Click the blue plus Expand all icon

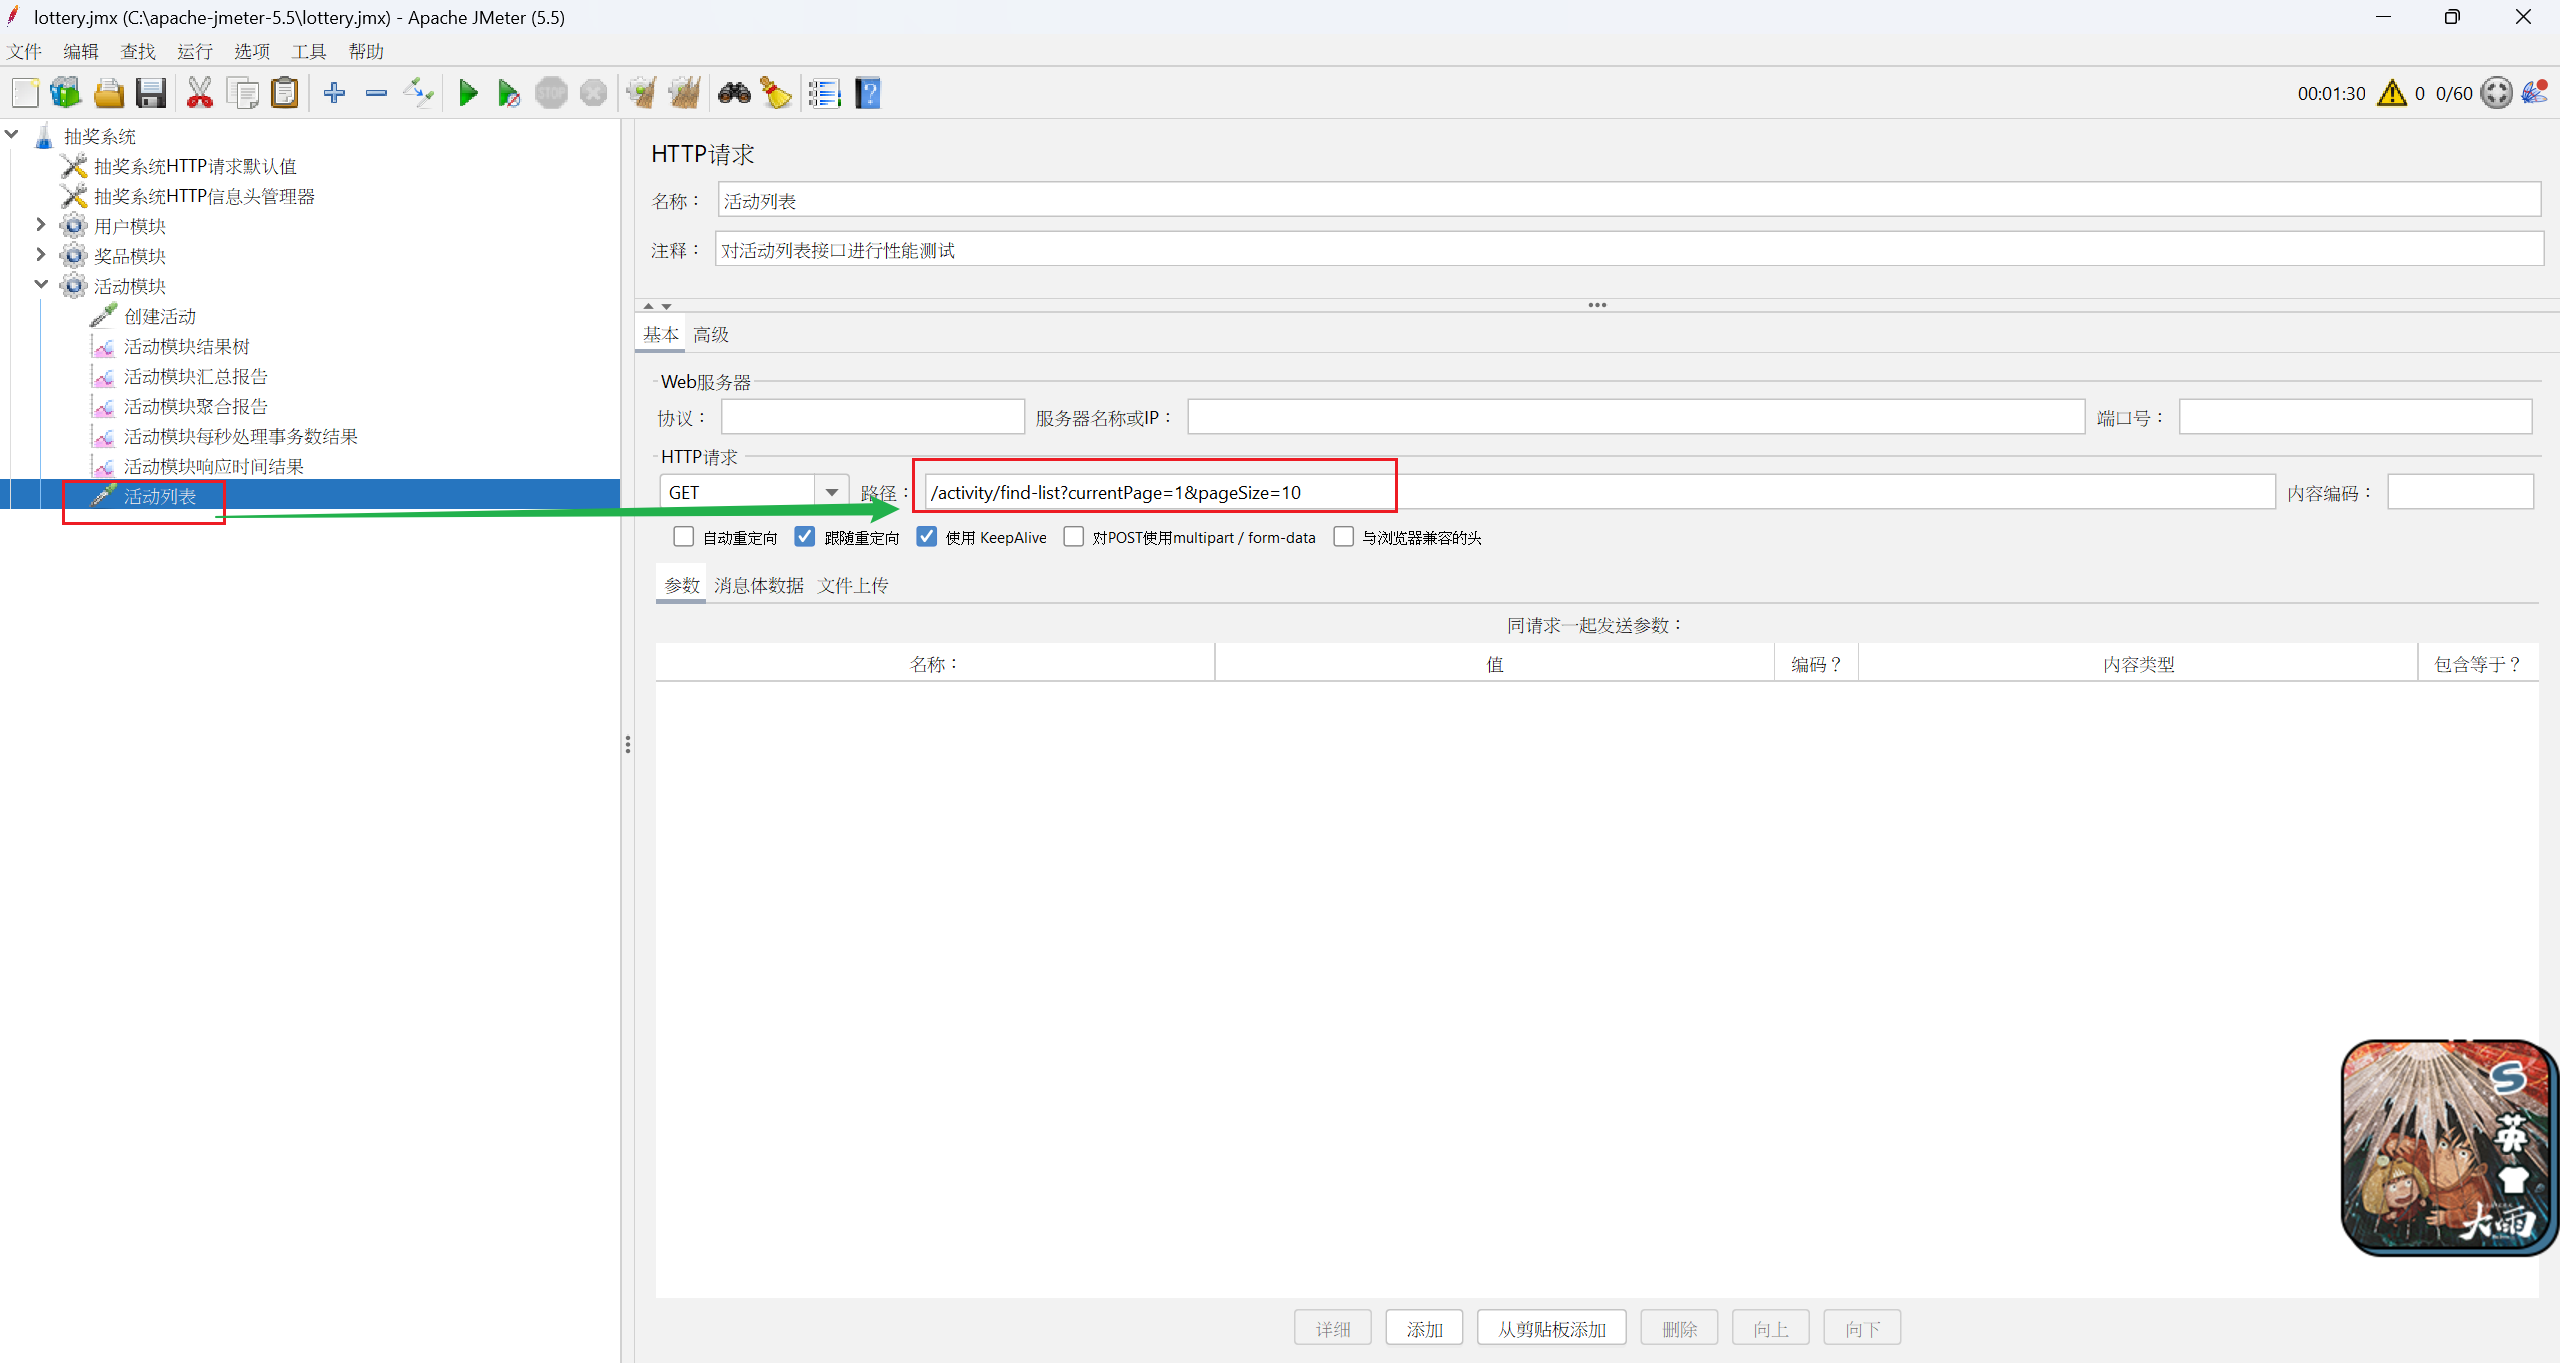(x=334, y=94)
